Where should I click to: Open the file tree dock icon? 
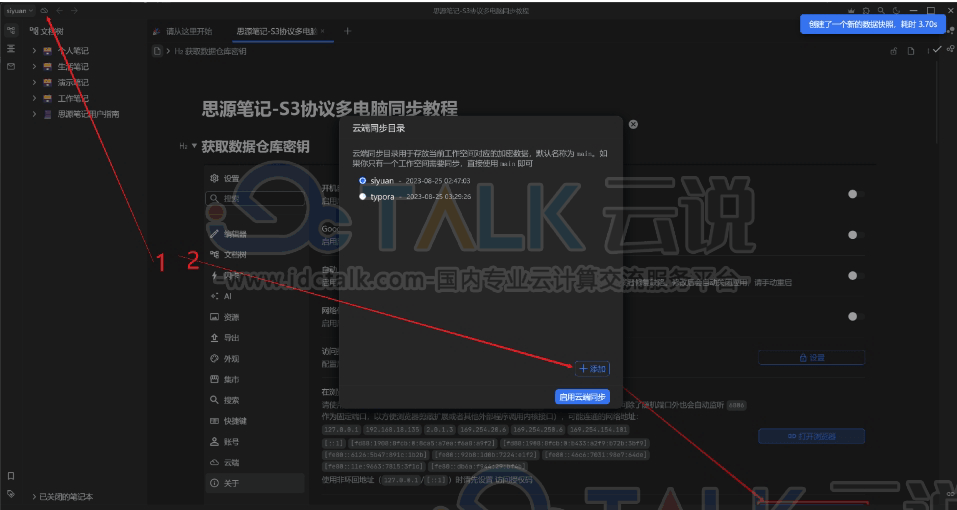tap(11, 30)
